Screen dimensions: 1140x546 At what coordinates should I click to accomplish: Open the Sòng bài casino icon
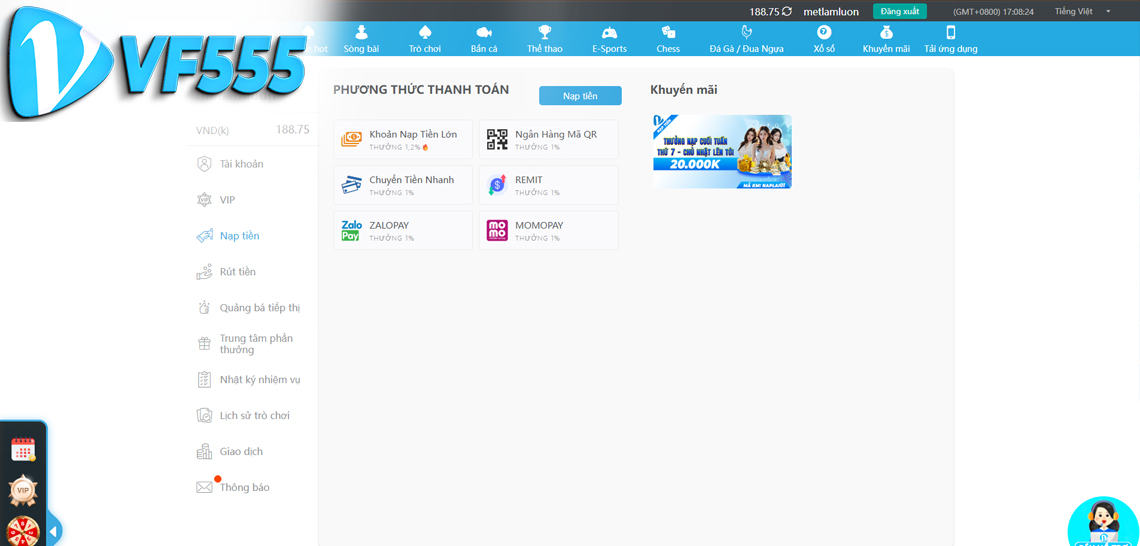pyautogui.click(x=361, y=33)
